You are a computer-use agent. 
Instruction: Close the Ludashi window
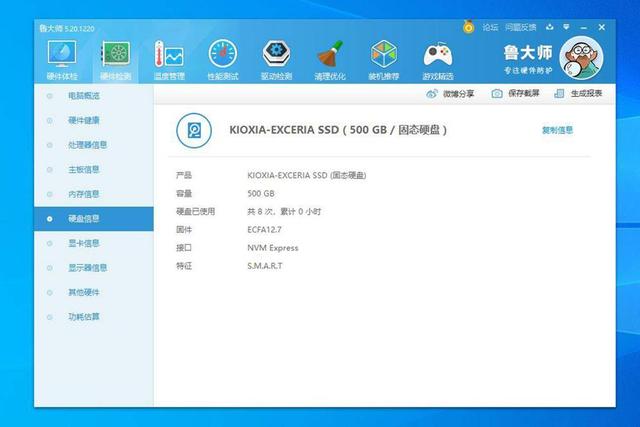click(x=602, y=27)
